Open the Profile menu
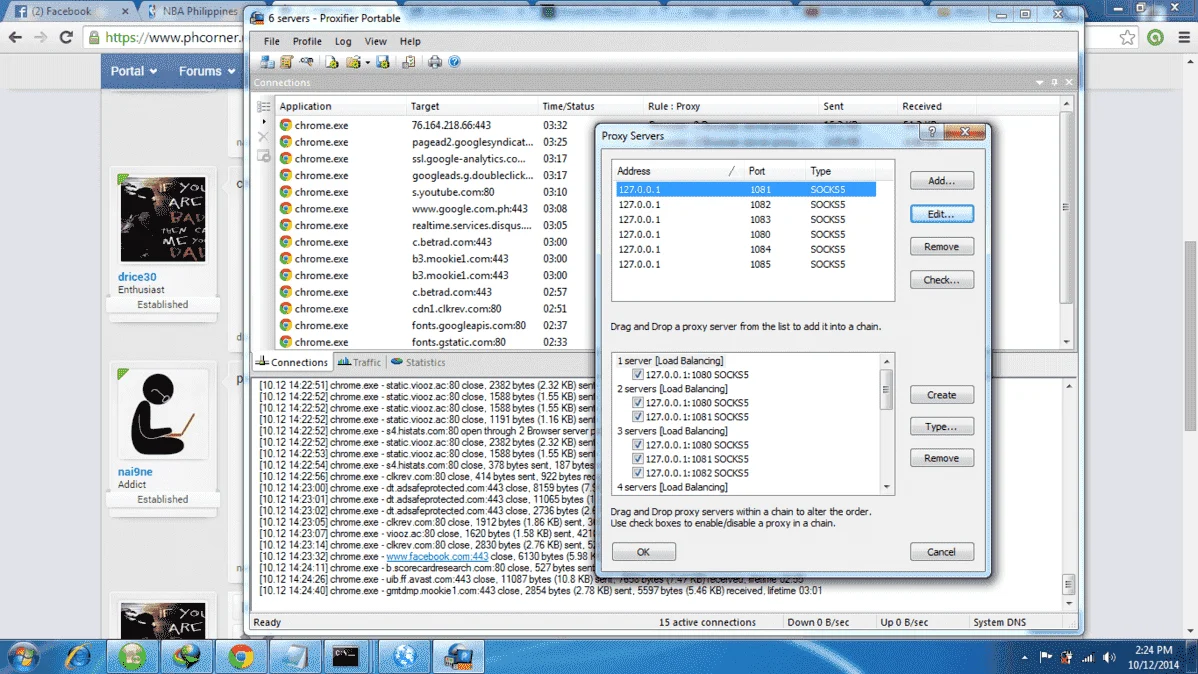 (x=306, y=41)
